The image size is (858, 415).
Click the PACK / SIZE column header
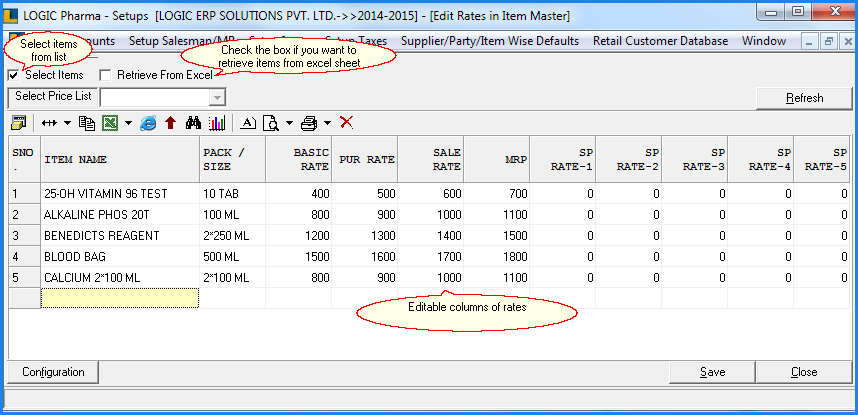pos(233,159)
